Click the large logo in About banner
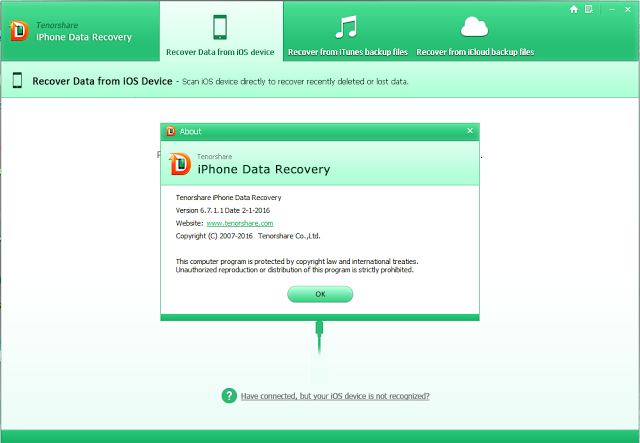Viewport: 640px width, 443px height. (x=180, y=163)
